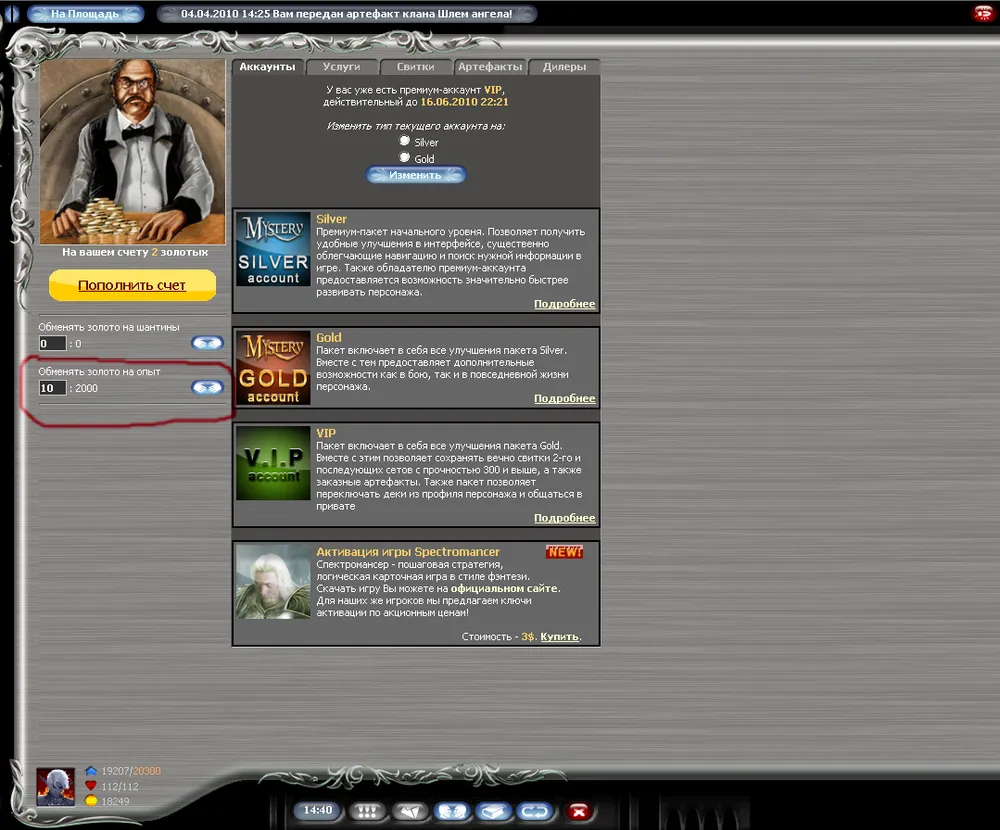Click the exchange gold for shantins handshake button
The width and height of the screenshot is (1000, 830).
coord(207,343)
